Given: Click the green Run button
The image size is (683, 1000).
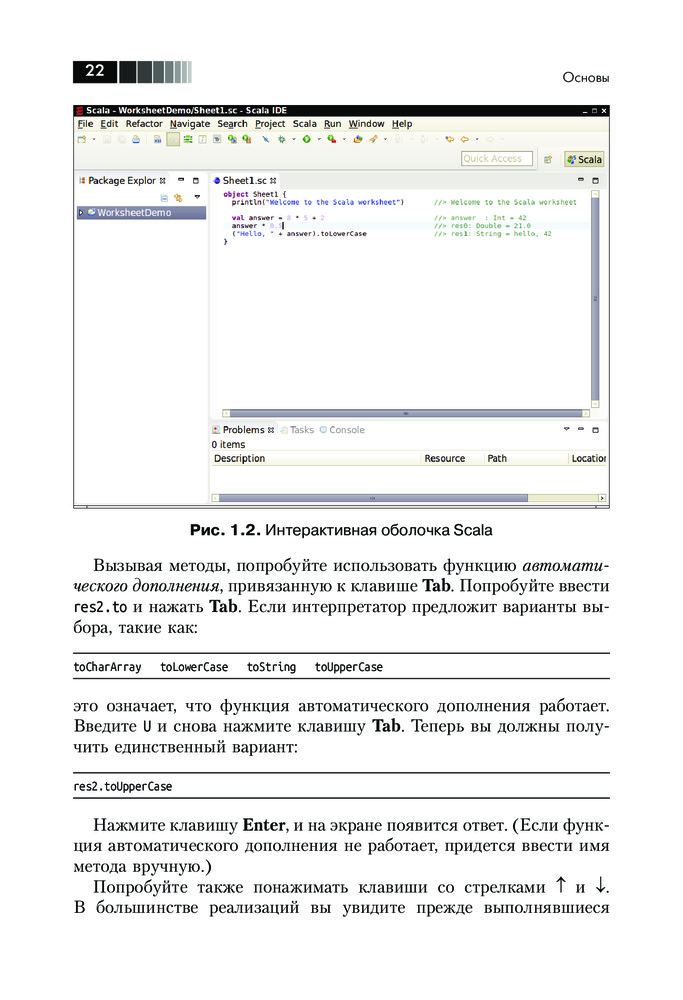Looking at the screenshot, I should (x=307, y=139).
